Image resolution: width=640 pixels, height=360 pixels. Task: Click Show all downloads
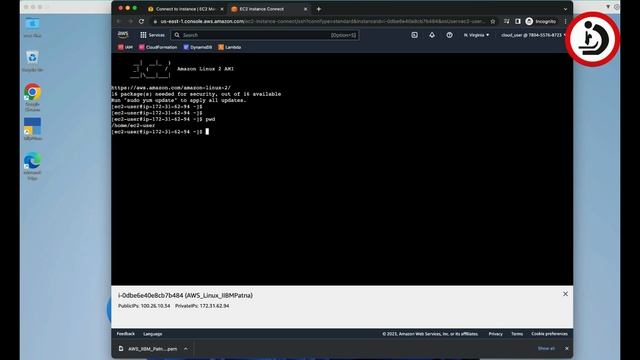(x=546, y=349)
